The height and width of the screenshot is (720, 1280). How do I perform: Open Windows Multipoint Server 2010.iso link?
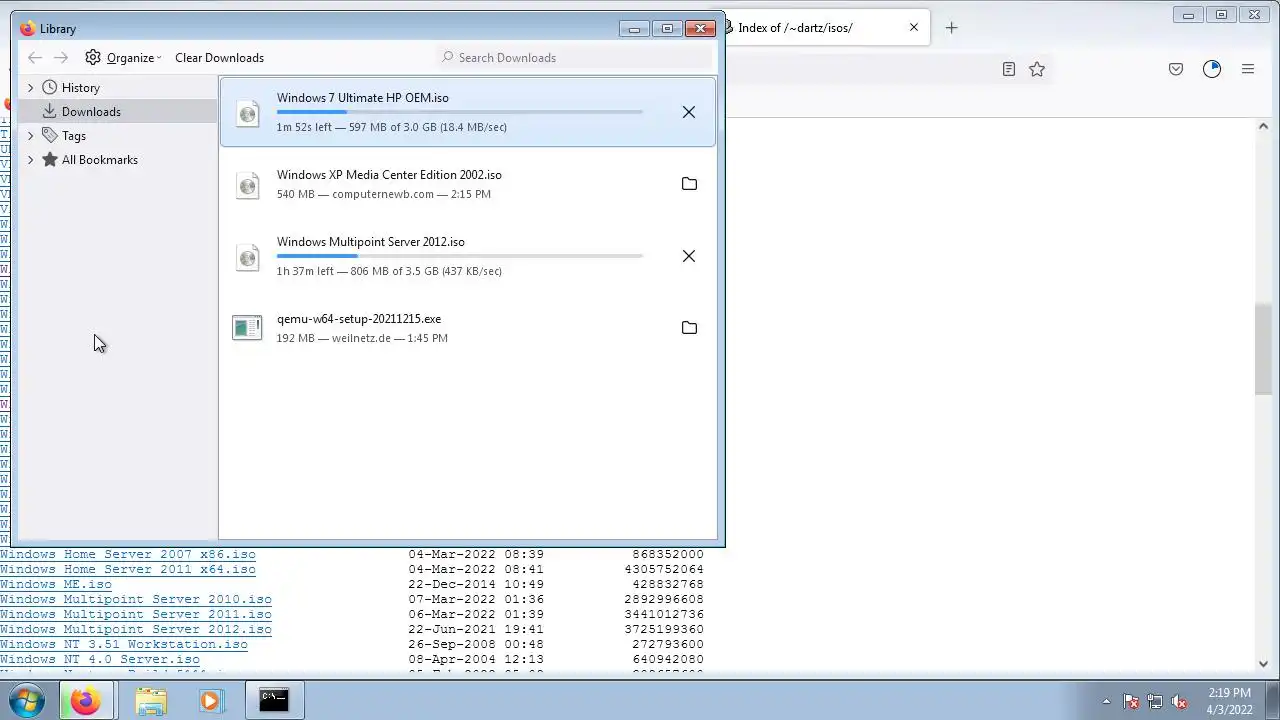[136, 599]
